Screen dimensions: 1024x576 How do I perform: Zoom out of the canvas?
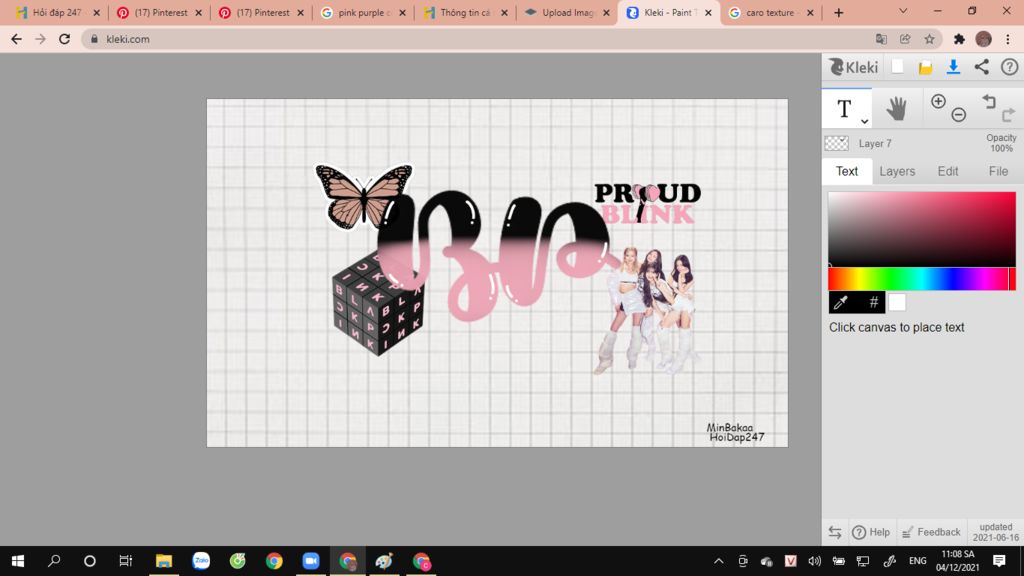(958, 115)
